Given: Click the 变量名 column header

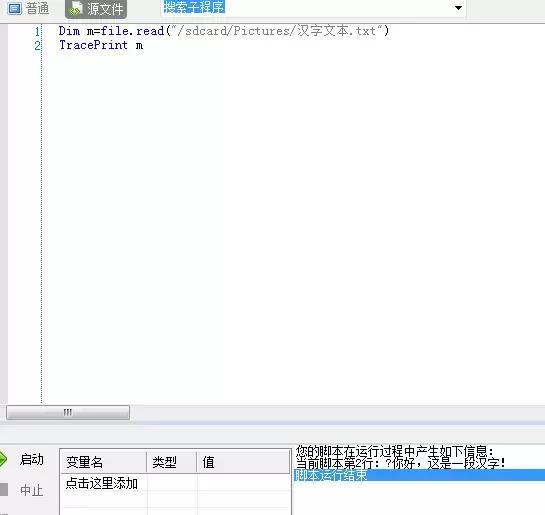Looking at the screenshot, I should [103, 462].
